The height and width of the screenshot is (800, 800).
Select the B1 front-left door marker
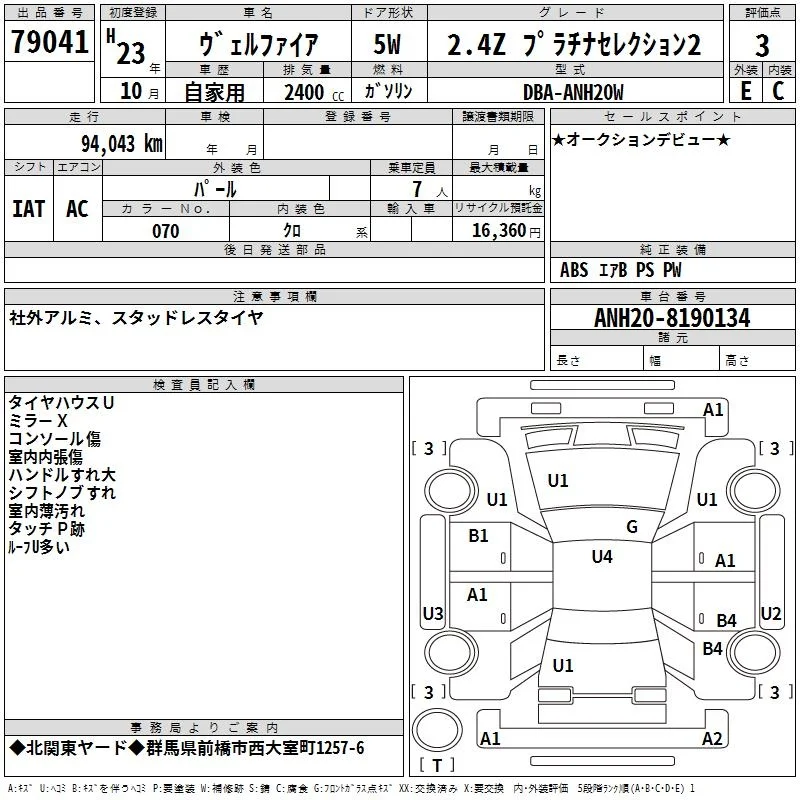click(478, 536)
